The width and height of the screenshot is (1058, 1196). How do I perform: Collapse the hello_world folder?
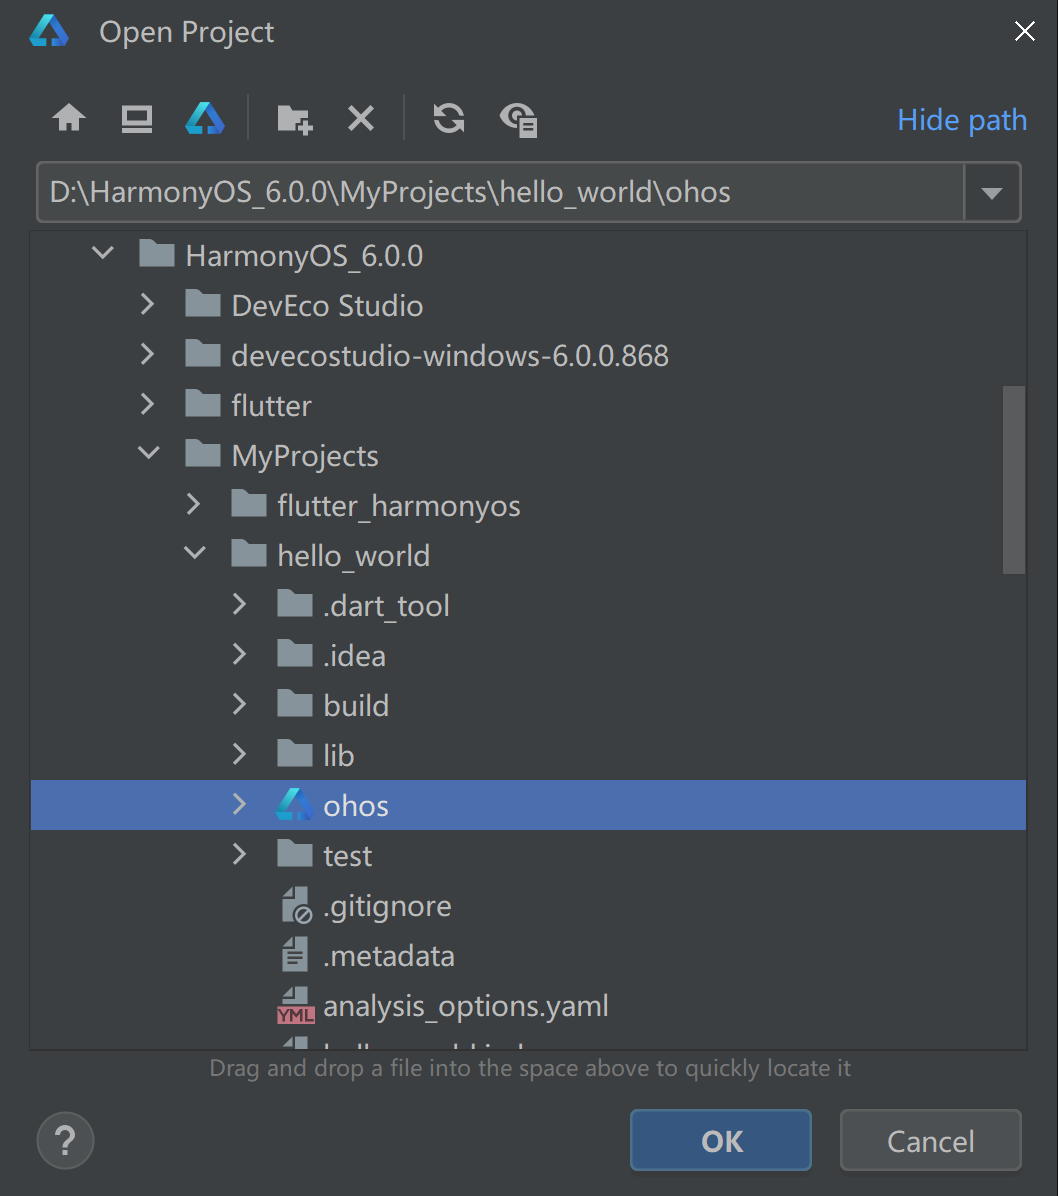click(195, 552)
